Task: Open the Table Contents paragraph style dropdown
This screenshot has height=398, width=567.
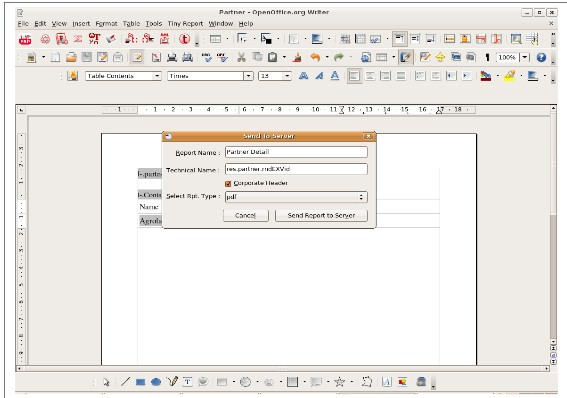Action: tap(157, 76)
